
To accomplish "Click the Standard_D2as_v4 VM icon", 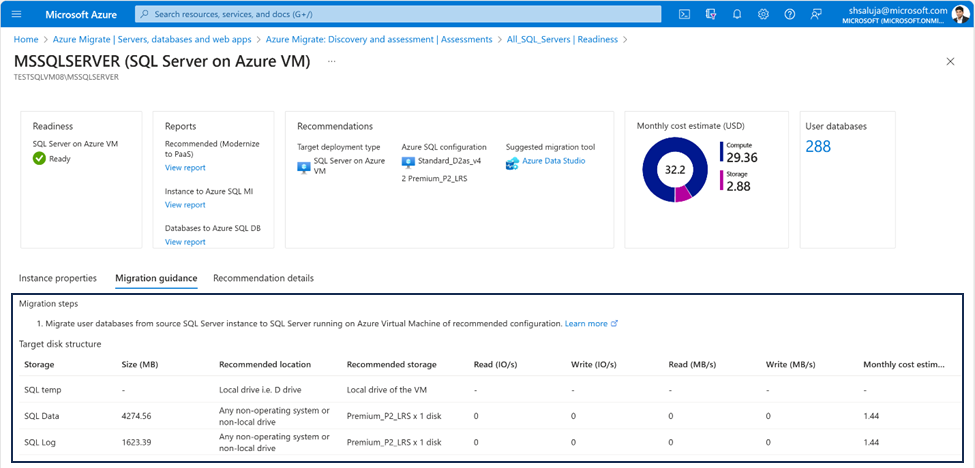I will [x=408, y=161].
